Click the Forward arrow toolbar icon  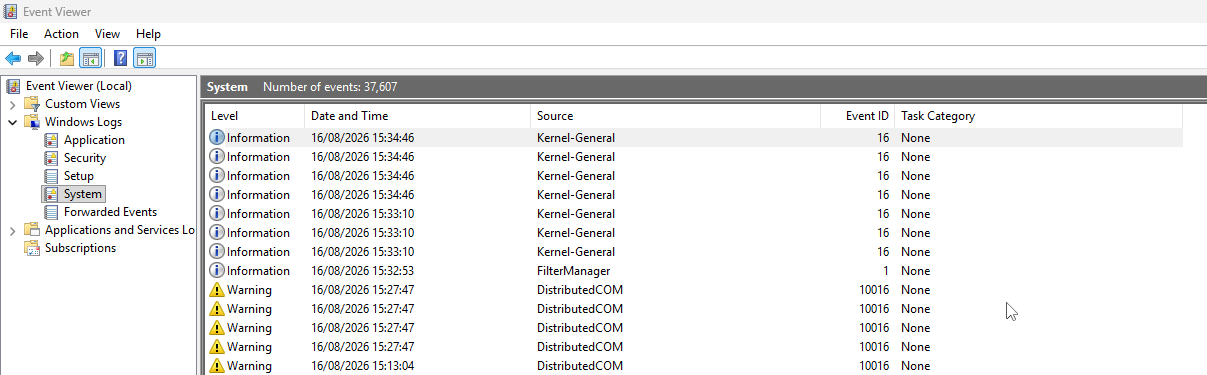pyautogui.click(x=36, y=58)
